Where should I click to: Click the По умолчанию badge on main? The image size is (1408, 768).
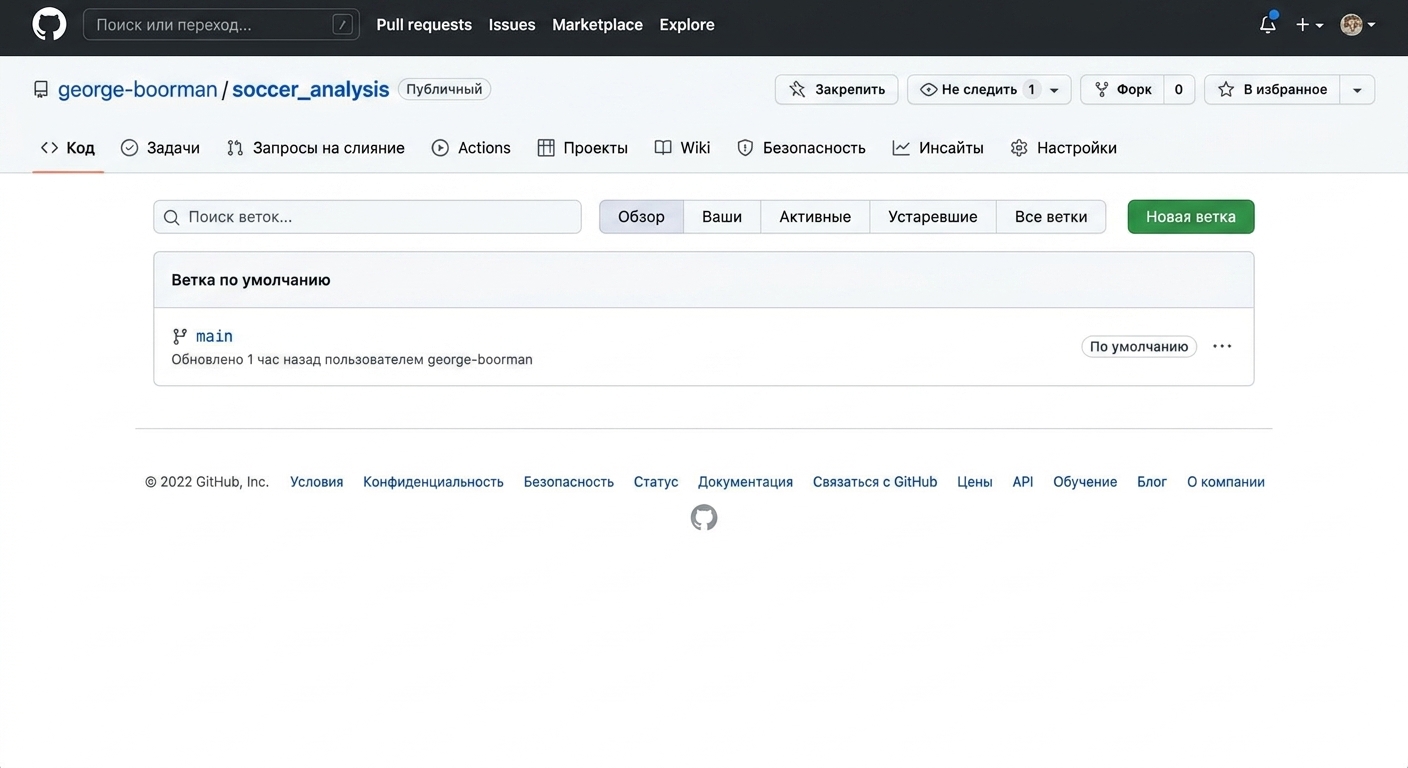(x=1139, y=346)
